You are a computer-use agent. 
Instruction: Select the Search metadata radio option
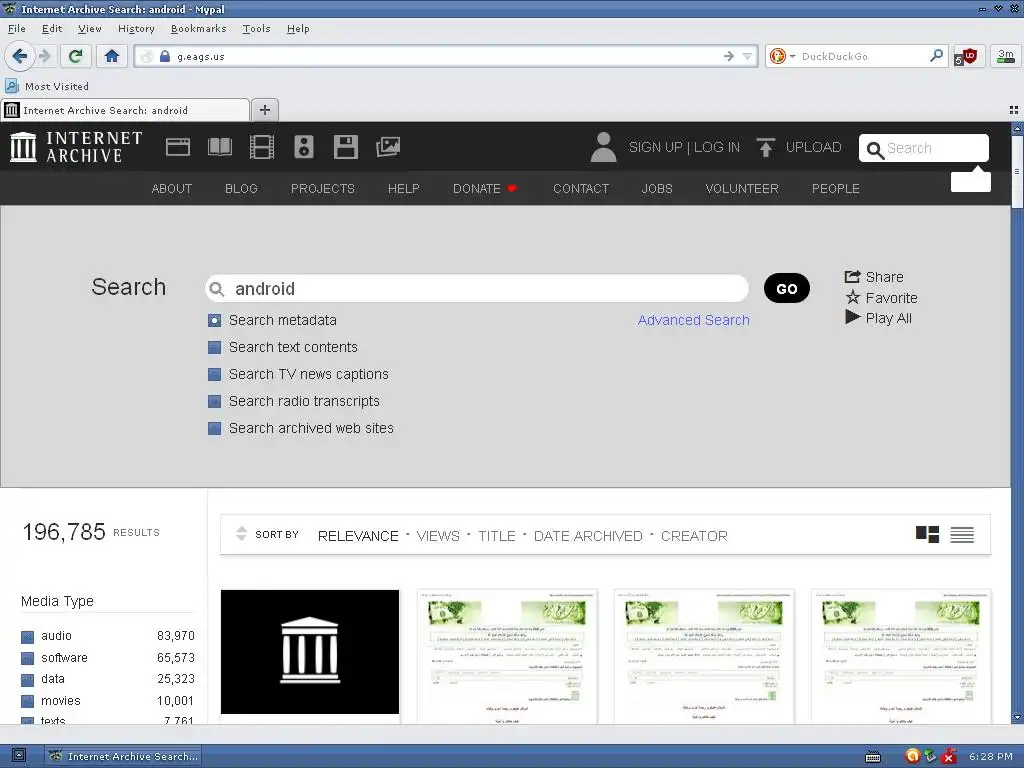(x=214, y=321)
